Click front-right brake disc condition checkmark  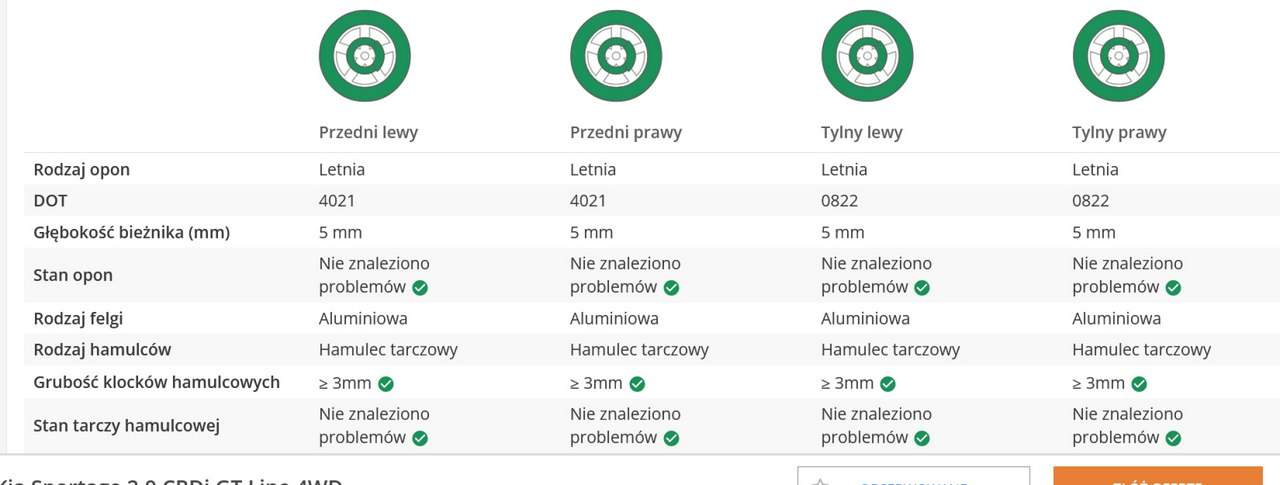coord(671,438)
